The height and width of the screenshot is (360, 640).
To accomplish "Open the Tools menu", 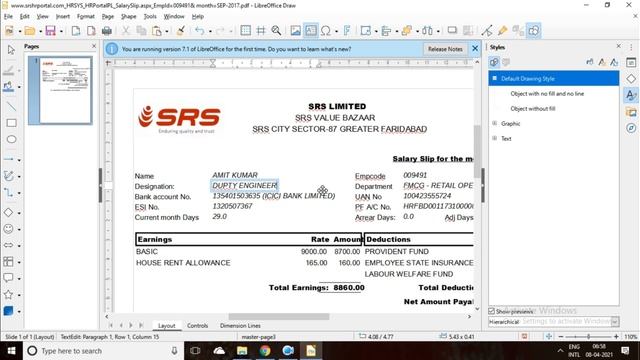I will pos(150,16).
